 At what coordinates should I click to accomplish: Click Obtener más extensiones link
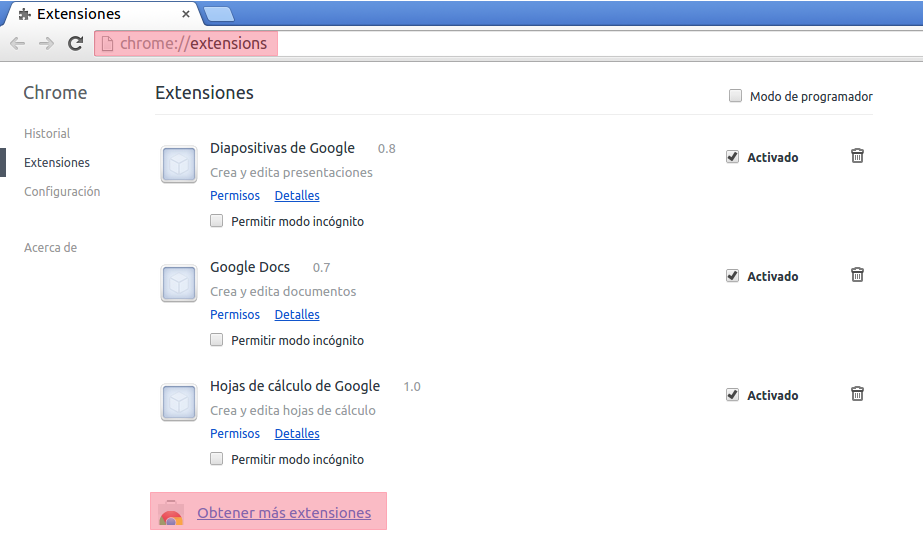pos(284,513)
